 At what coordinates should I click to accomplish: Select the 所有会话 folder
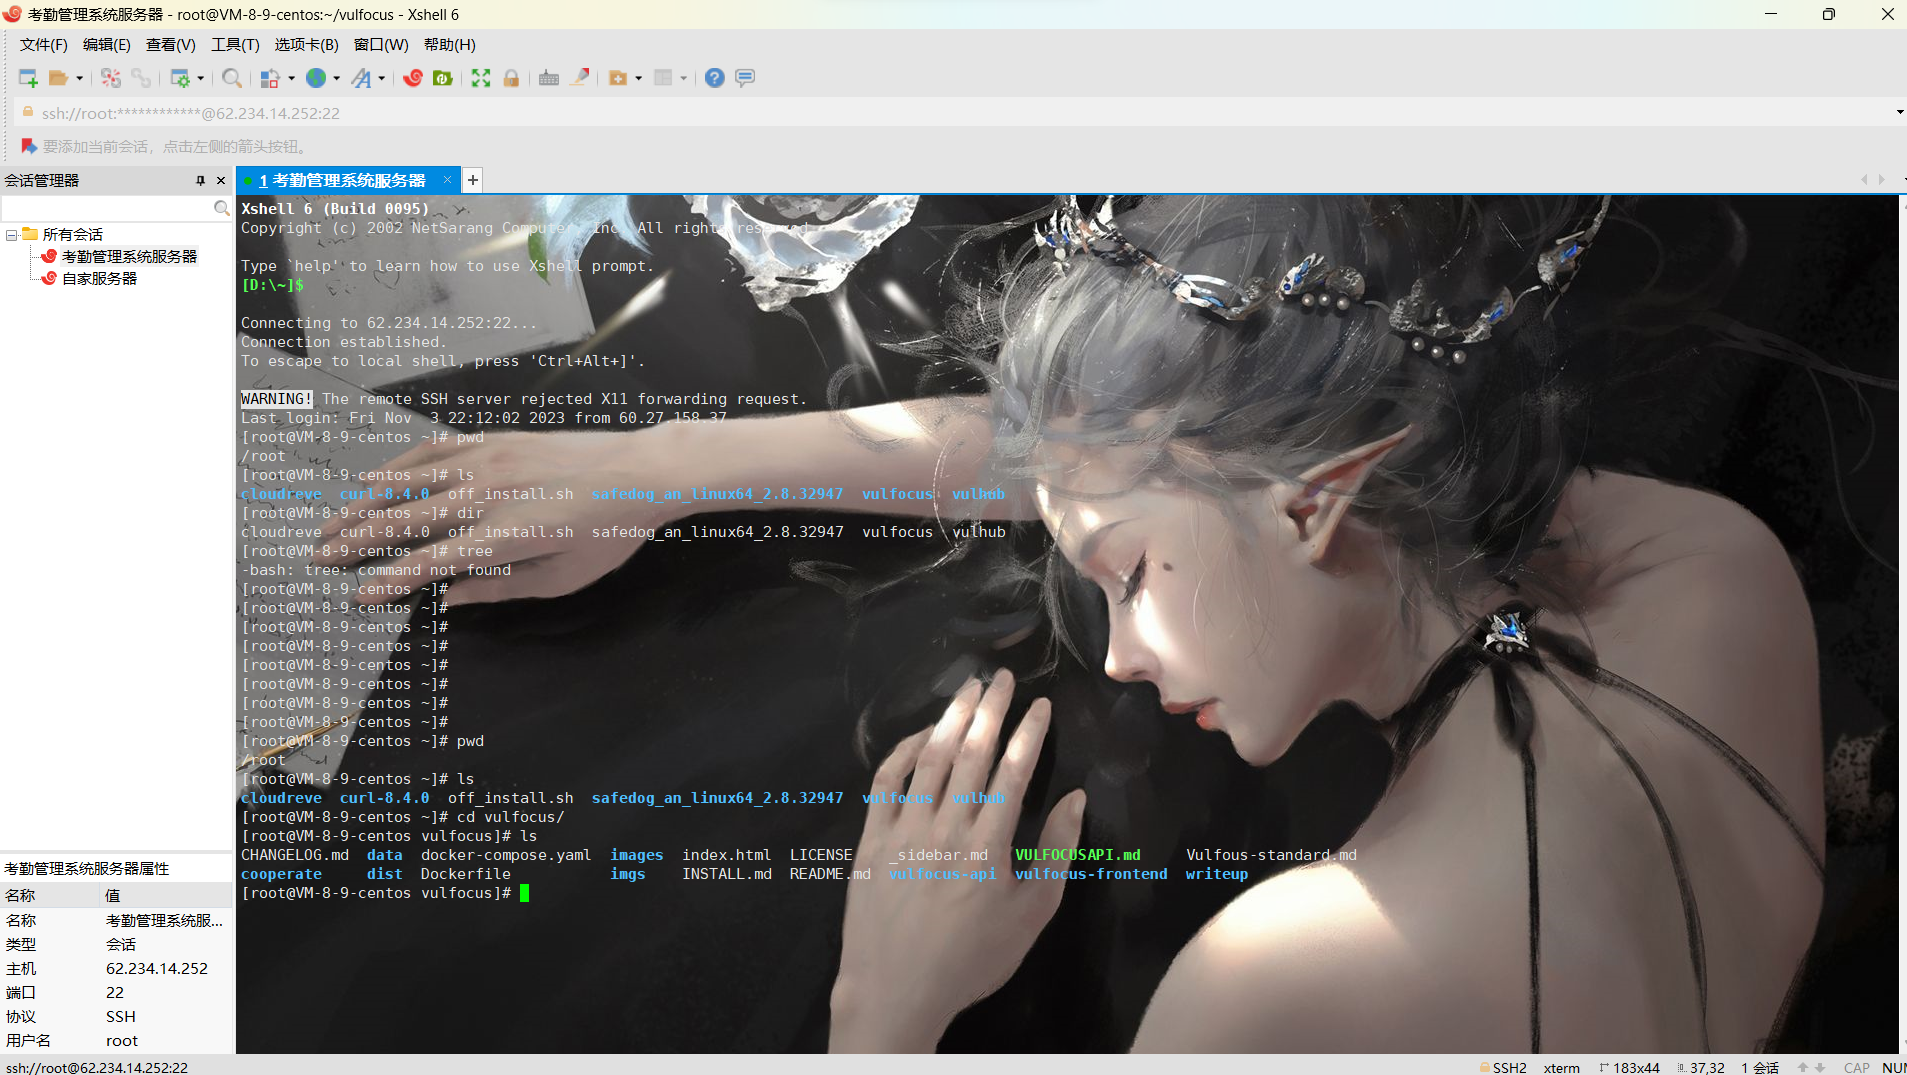click(x=72, y=234)
